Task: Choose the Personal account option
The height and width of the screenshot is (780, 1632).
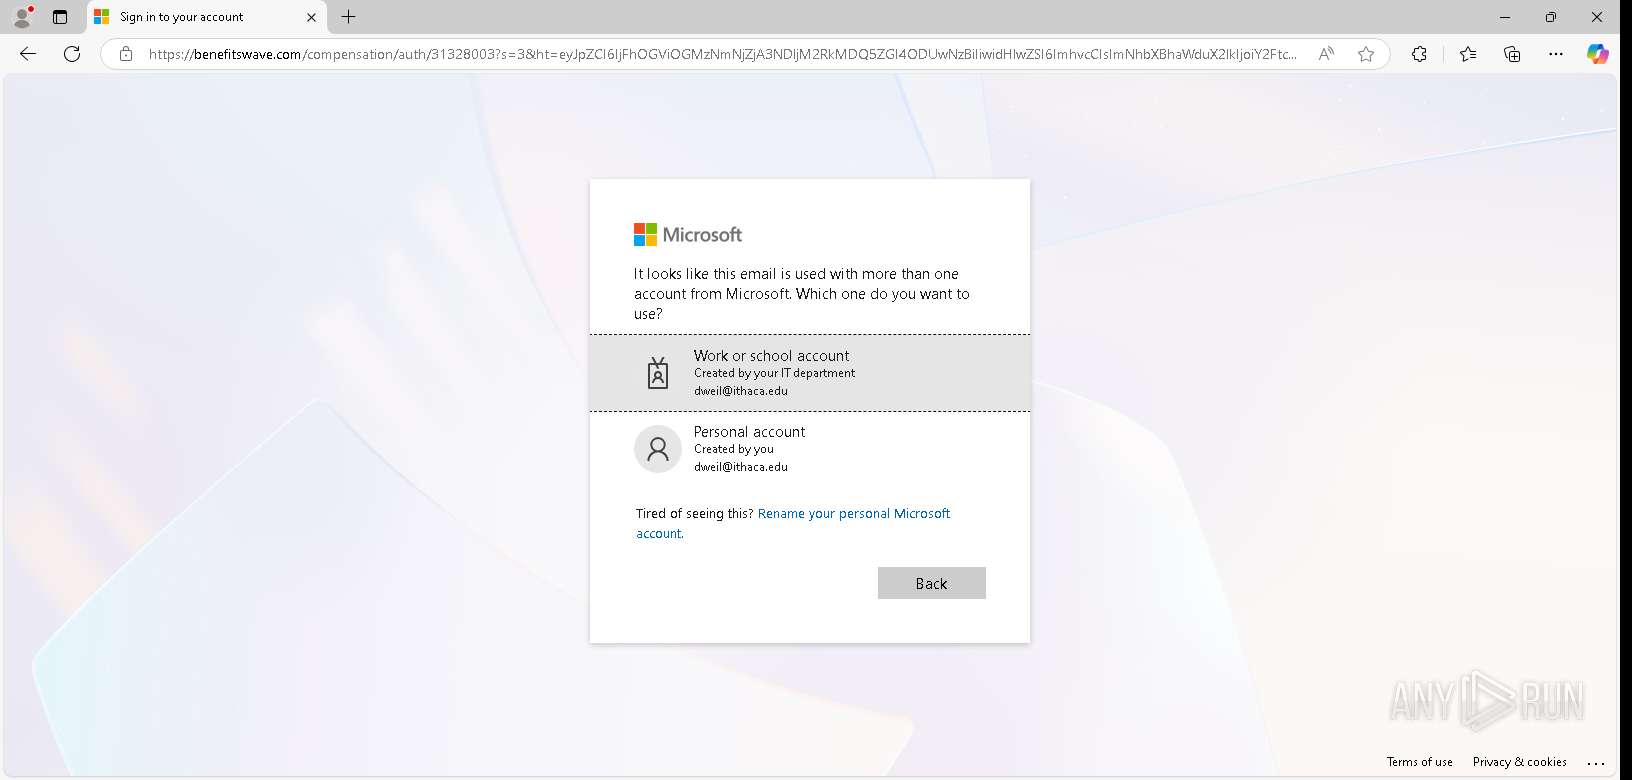Action: click(x=810, y=449)
